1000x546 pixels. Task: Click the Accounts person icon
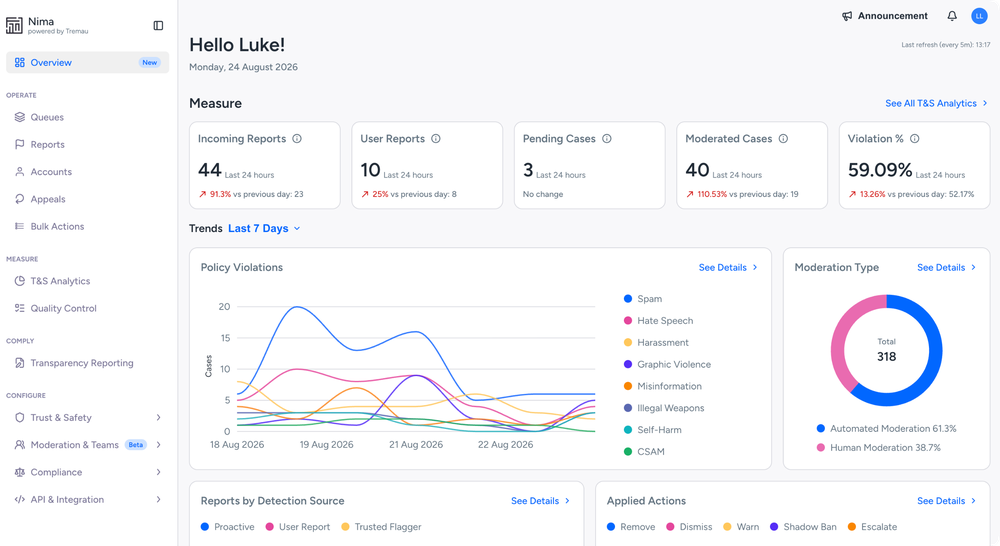point(20,172)
